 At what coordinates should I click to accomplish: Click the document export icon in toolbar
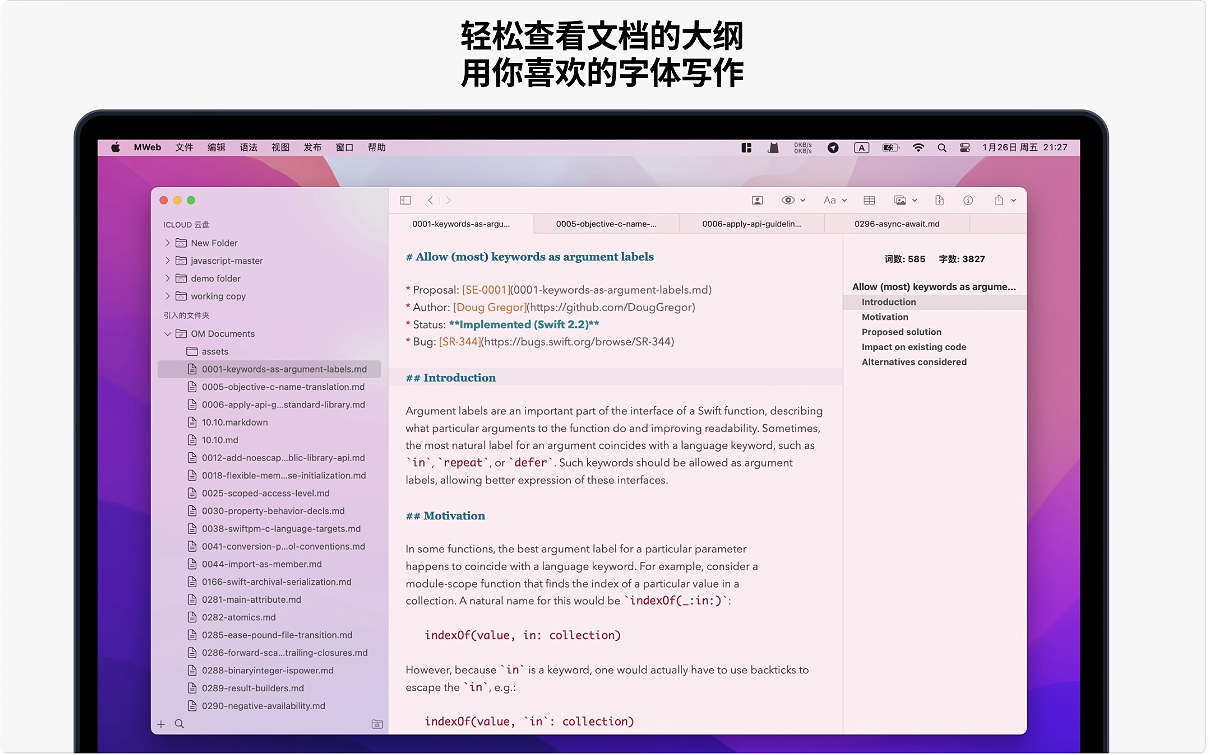point(939,200)
